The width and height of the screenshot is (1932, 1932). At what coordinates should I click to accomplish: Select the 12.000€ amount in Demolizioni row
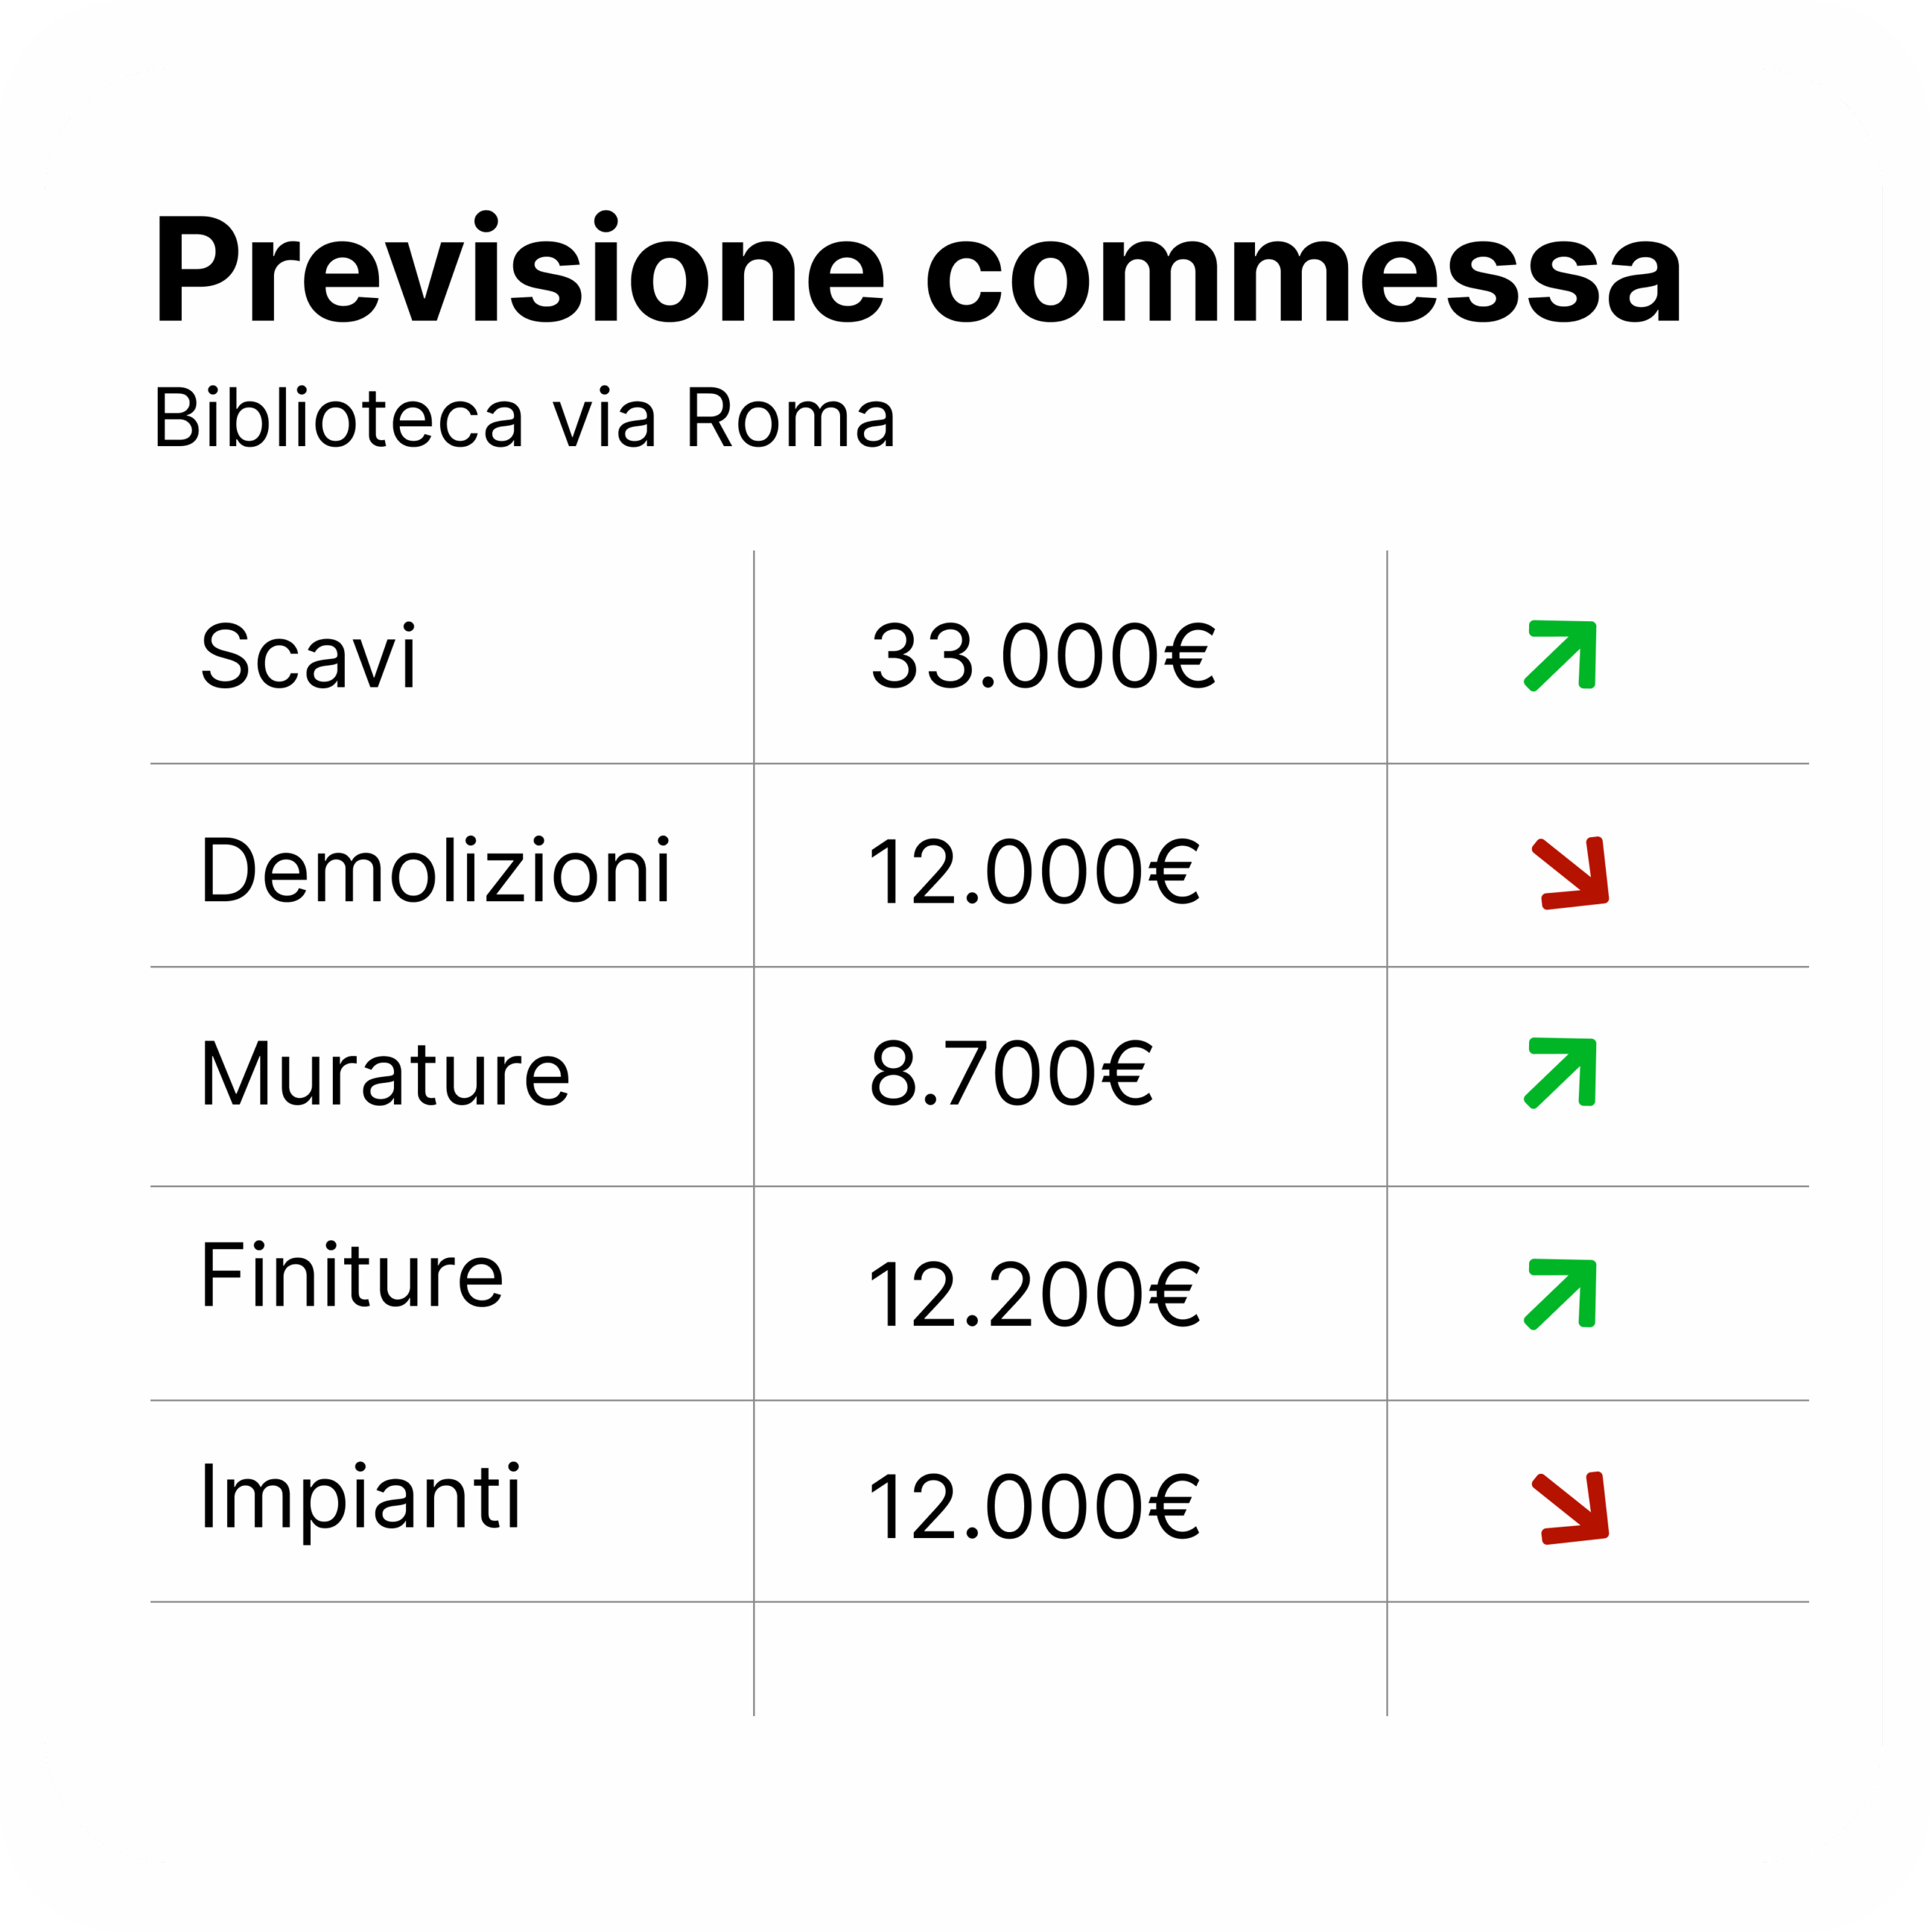(1034, 872)
